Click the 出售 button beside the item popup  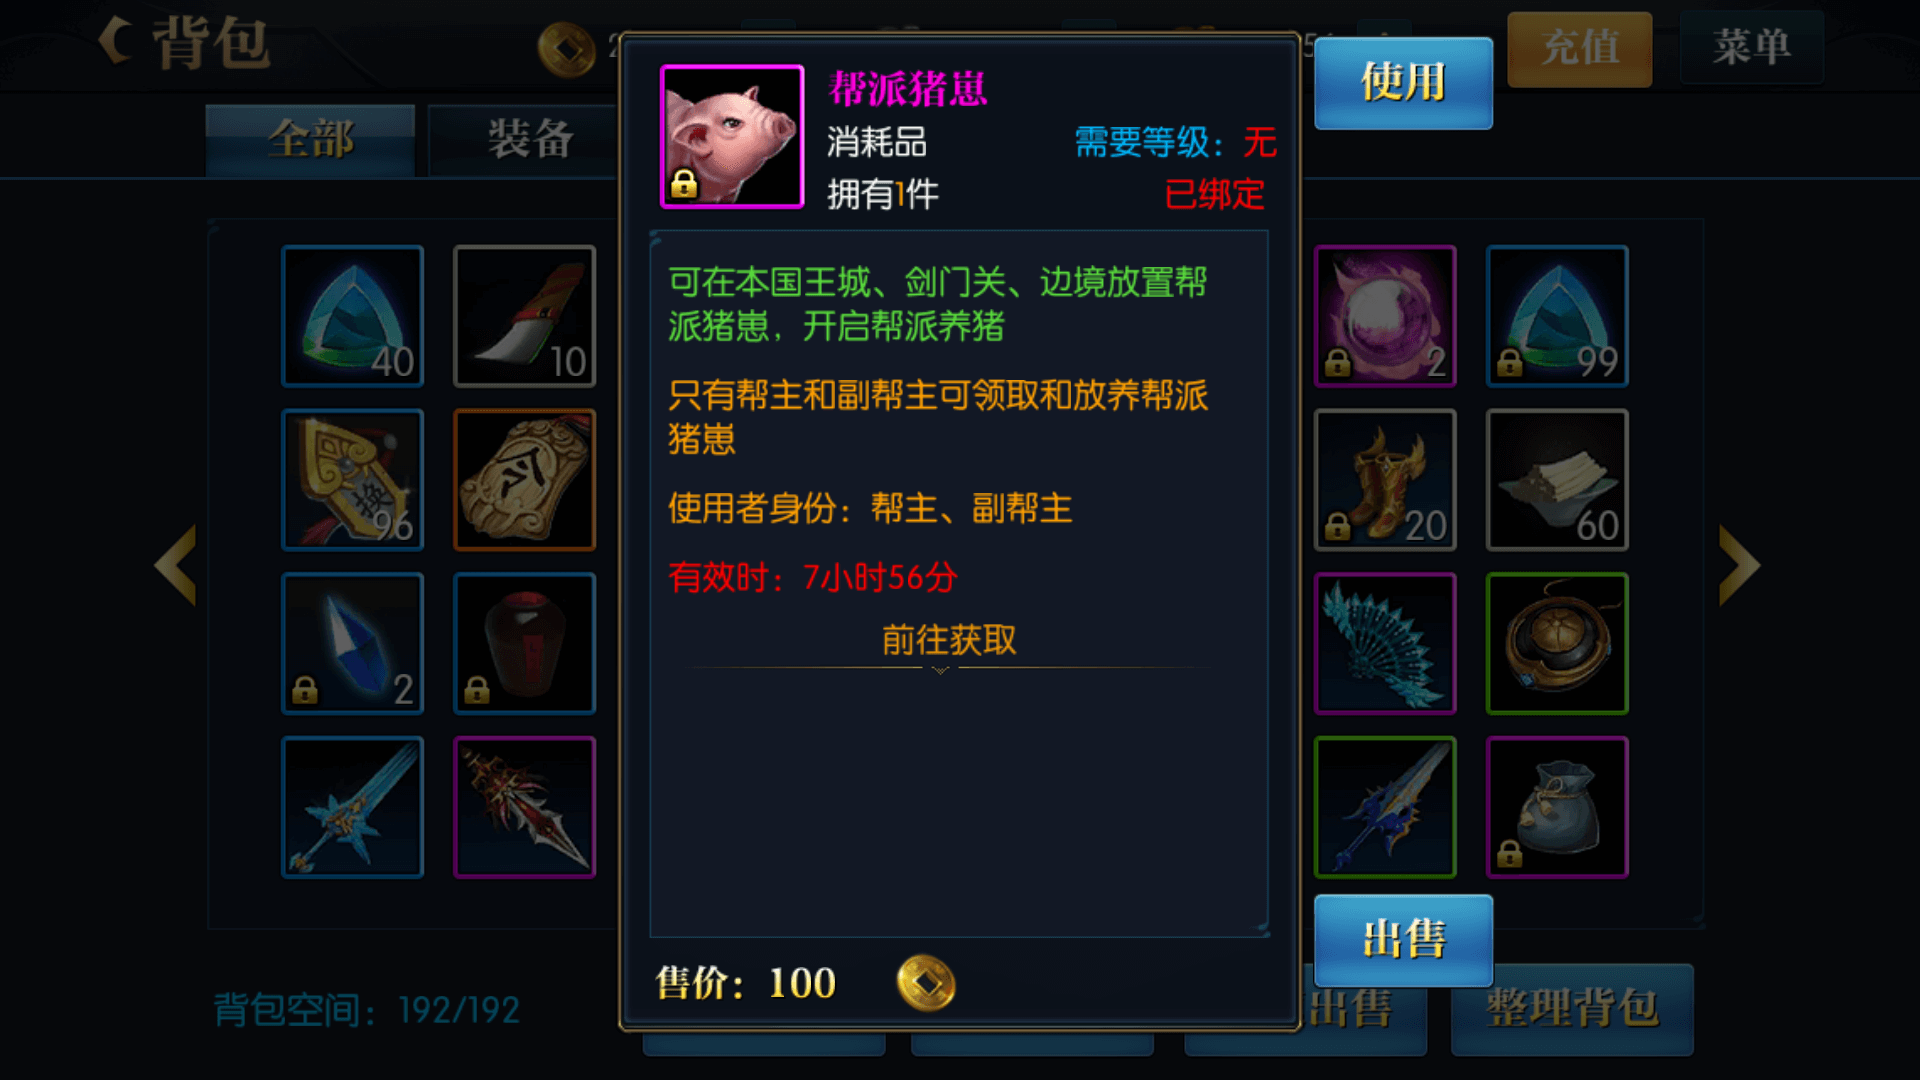pyautogui.click(x=1403, y=940)
